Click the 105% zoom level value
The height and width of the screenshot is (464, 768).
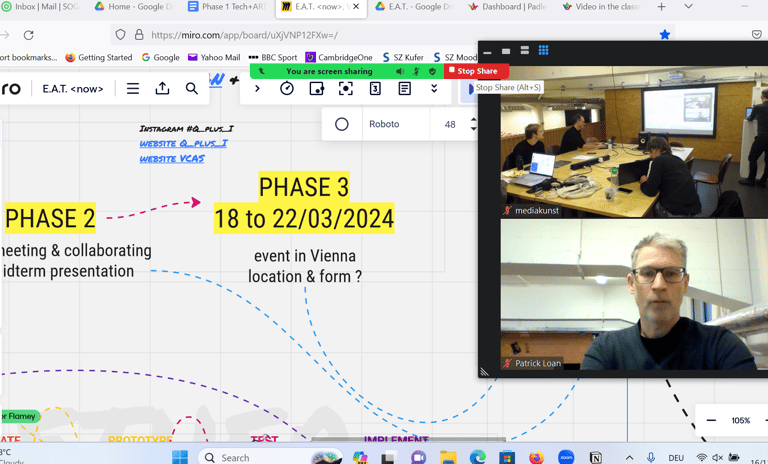click(740, 420)
